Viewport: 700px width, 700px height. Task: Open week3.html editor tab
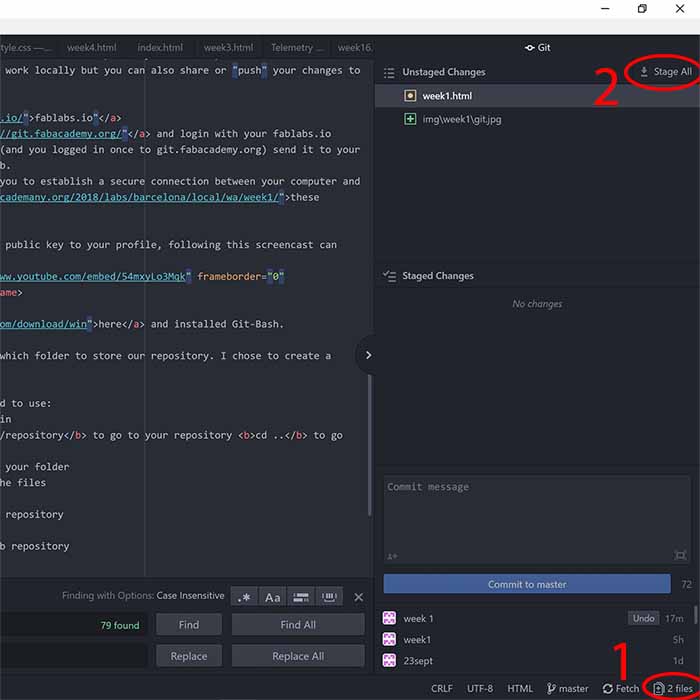[x=228, y=48]
